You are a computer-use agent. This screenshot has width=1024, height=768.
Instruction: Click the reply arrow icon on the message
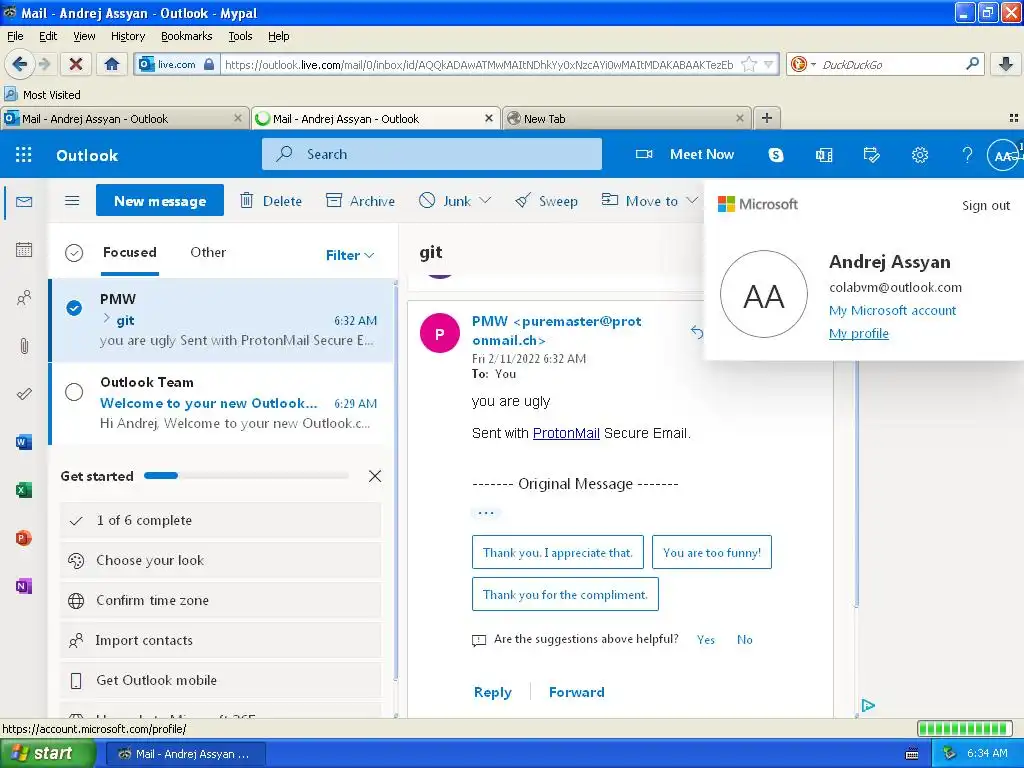click(x=697, y=332)
